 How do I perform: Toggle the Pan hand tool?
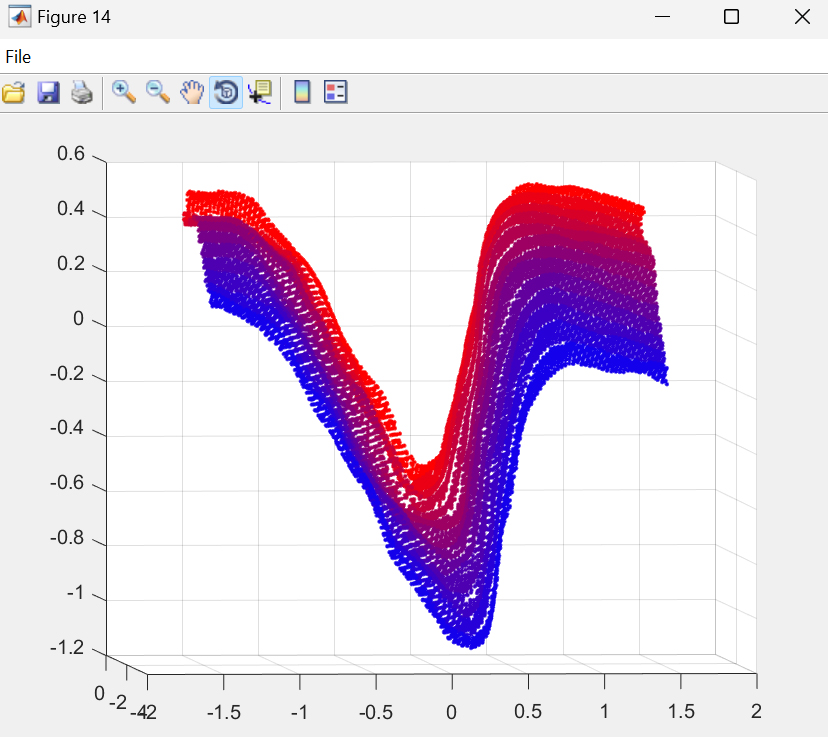[191, 93]
